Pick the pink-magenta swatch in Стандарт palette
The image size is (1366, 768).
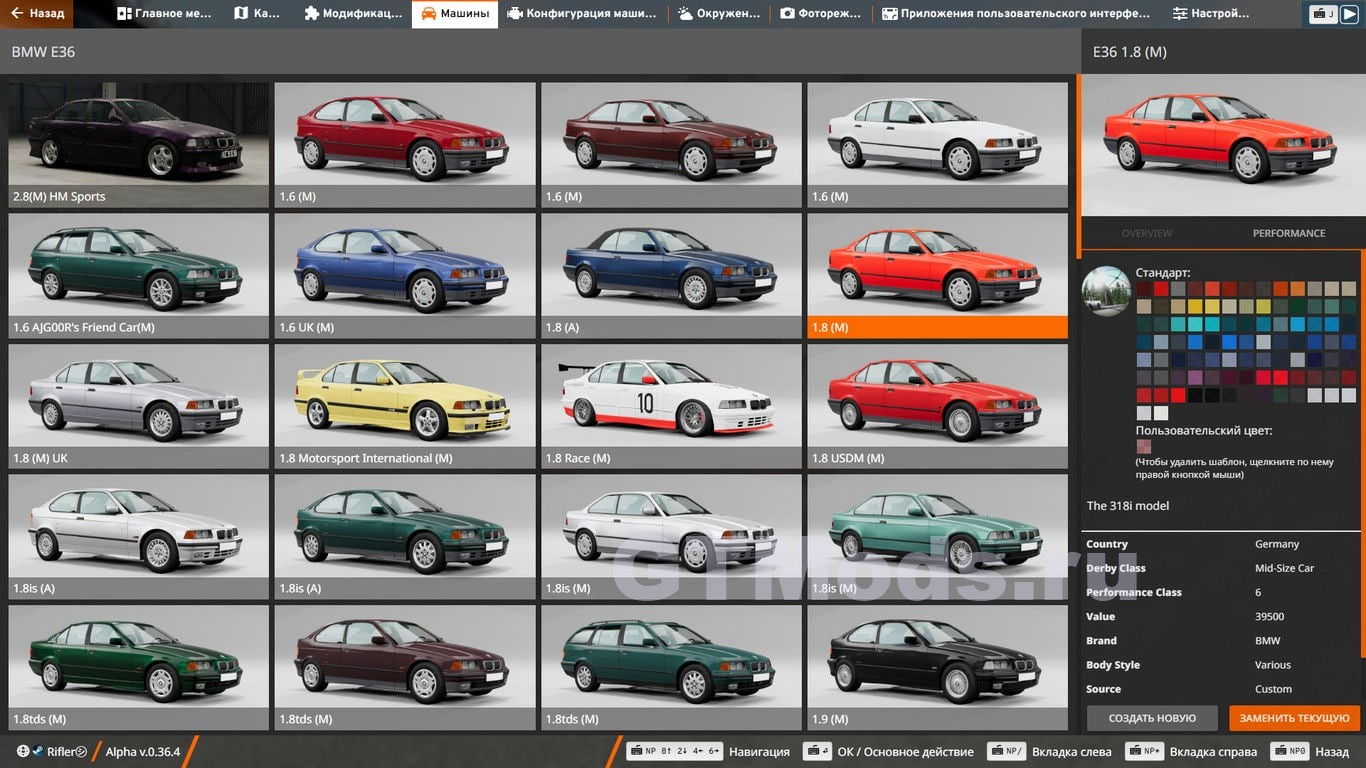(1195, 377)
